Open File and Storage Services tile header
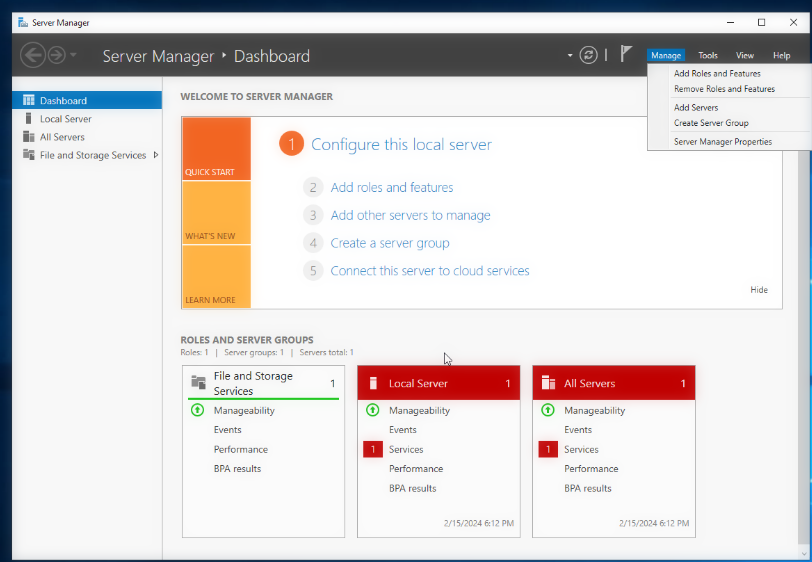Image resolution: width=812 pixels, height=562 pixels. (x=264, y=383)
